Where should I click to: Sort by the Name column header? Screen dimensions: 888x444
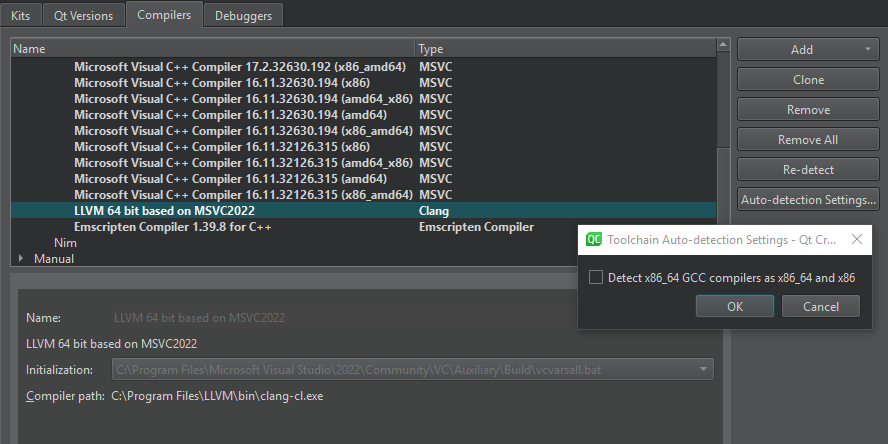click(x=213, y=49)
